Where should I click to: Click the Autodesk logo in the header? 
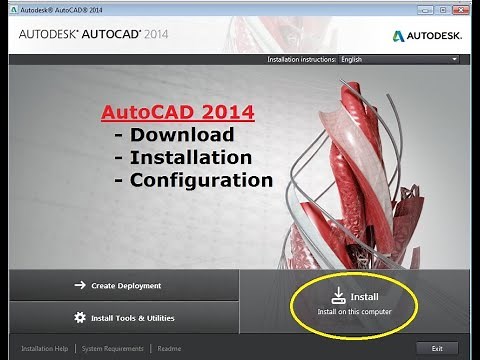pos(427,36)
